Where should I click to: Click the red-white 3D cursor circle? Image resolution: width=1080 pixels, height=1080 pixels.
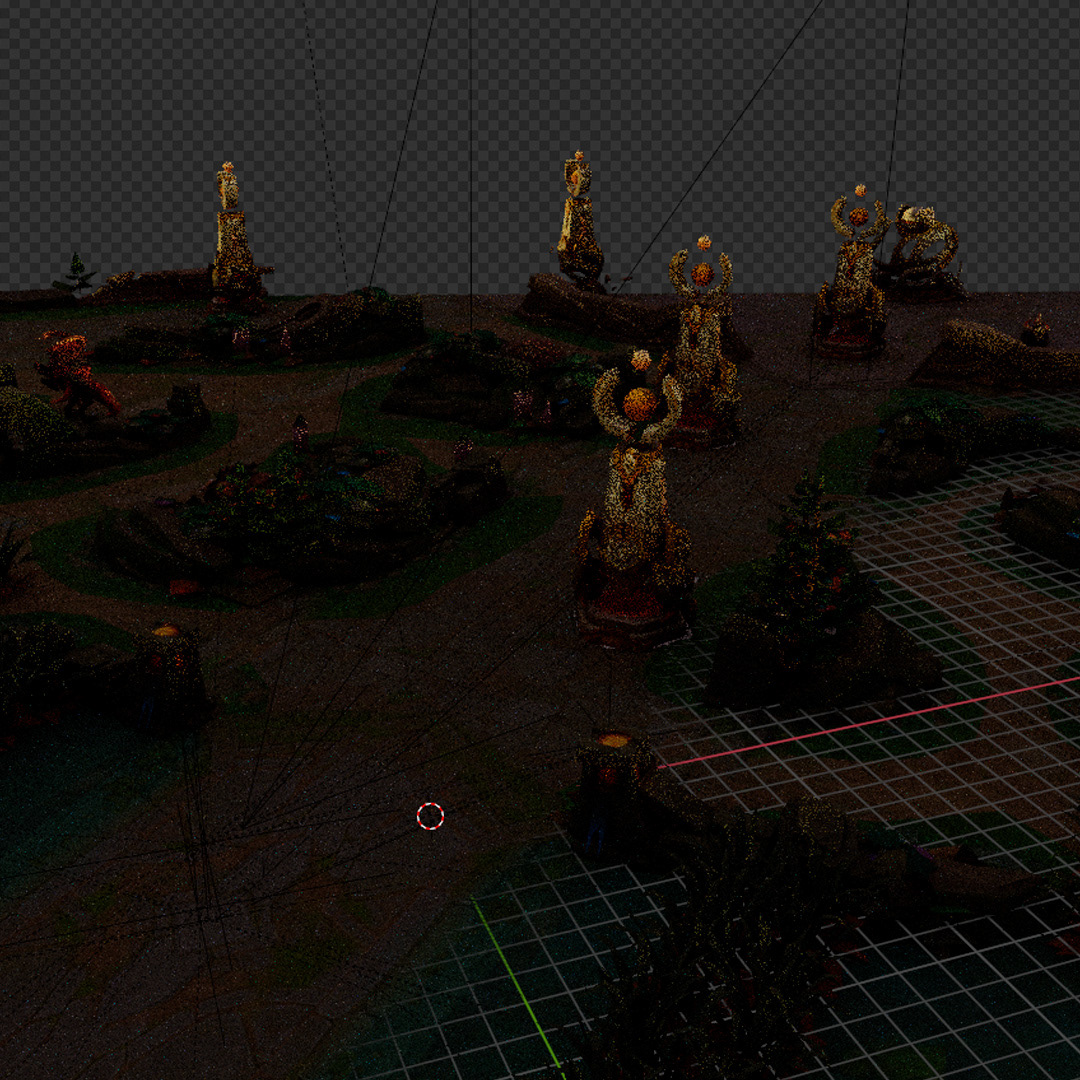(x=430, y=816)
